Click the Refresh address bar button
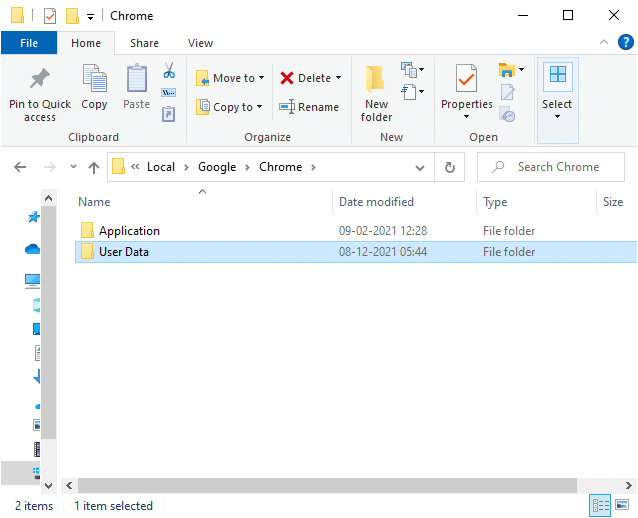Image resolution: width=638 pixels, height=518 pixels. click(x=450, y=167)
